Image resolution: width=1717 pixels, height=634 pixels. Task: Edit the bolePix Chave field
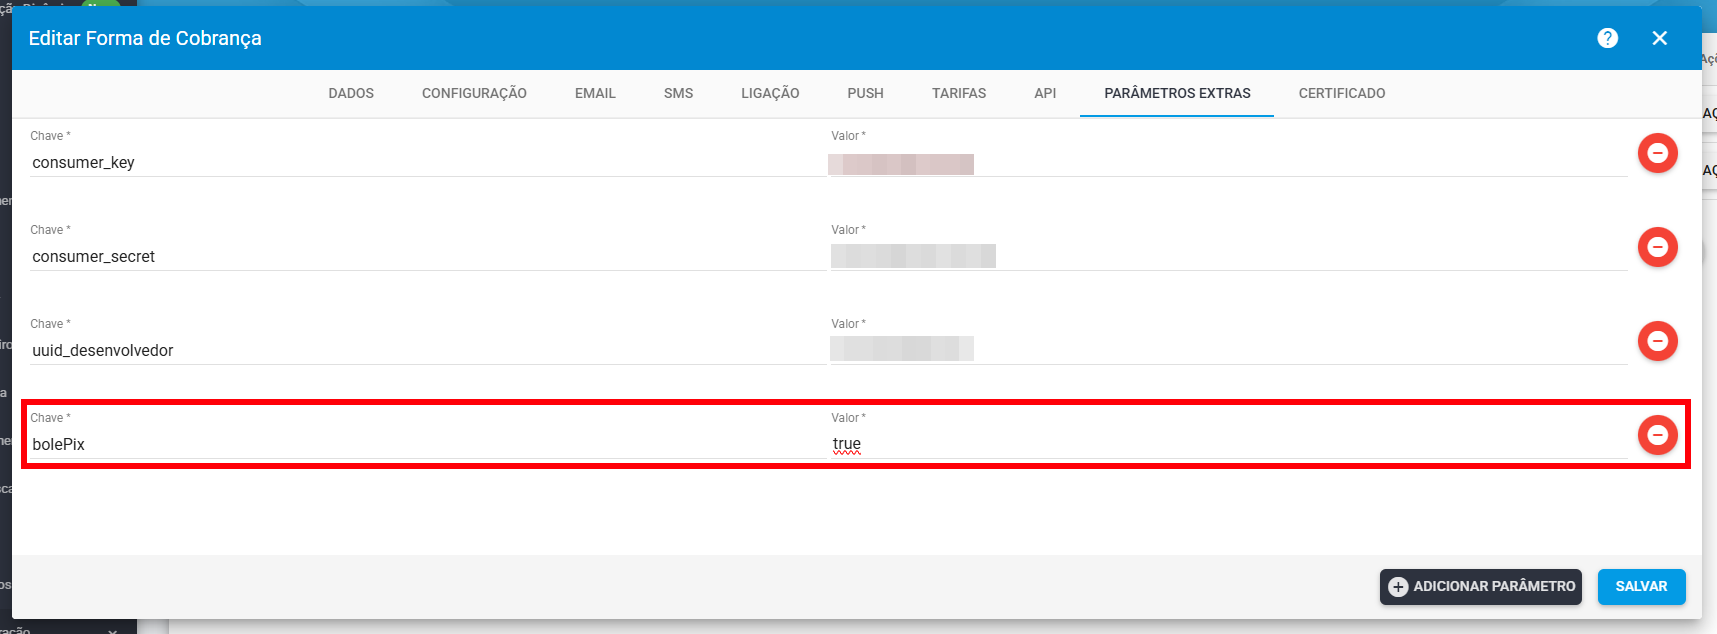coord(428,445)
